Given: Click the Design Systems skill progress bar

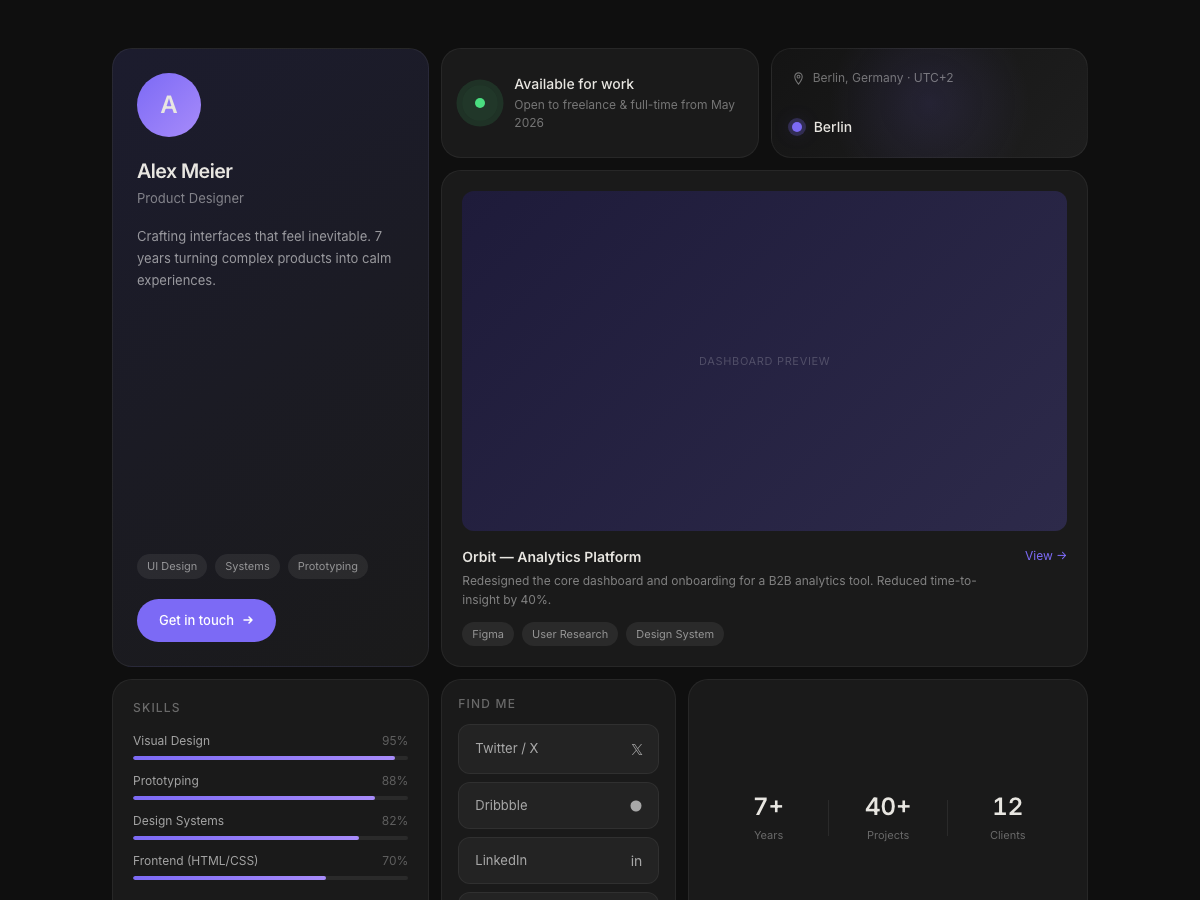Looking at the screenshot, I should click(270, 838).
